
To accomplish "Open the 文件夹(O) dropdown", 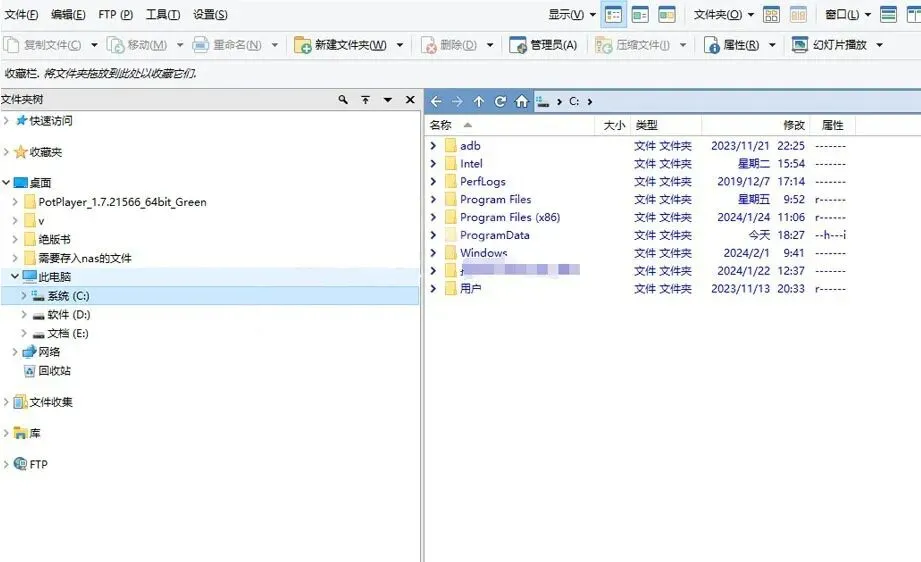I will coord(724,14).
